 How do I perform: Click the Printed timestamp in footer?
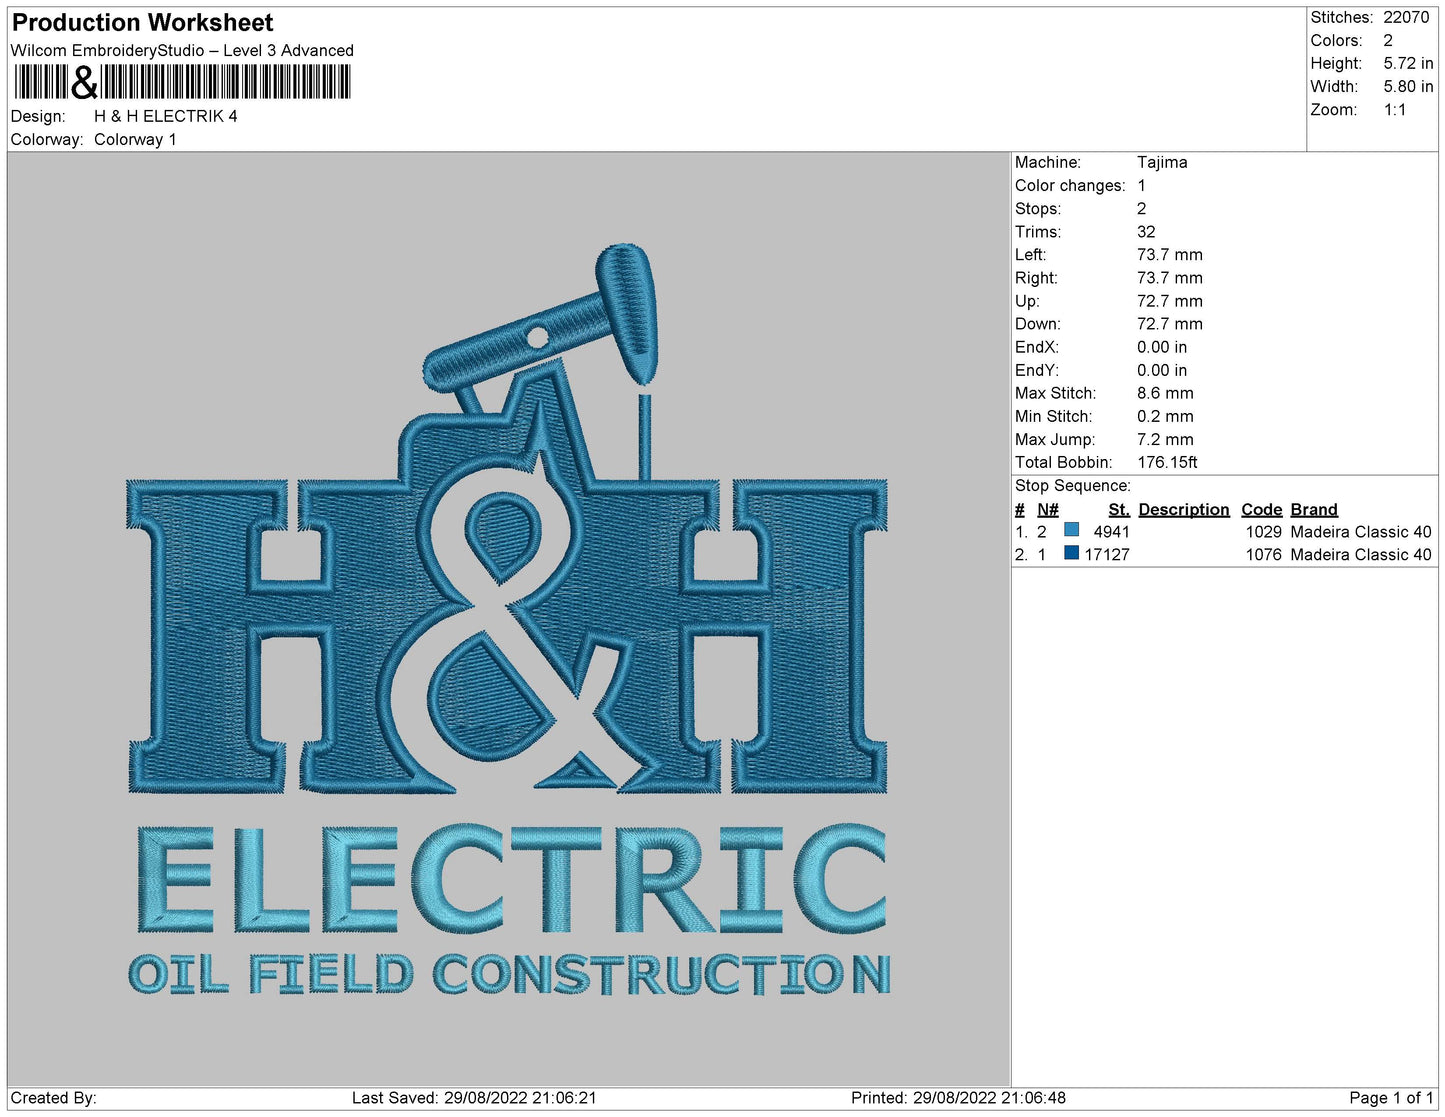tap(958, 1098)
